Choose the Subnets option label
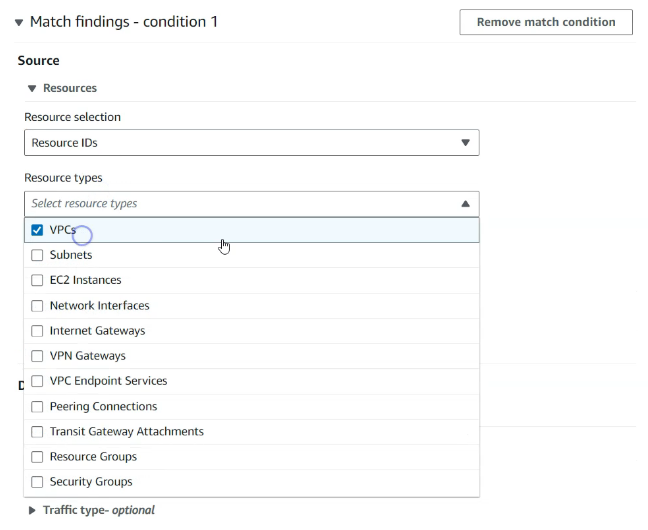 71,255
